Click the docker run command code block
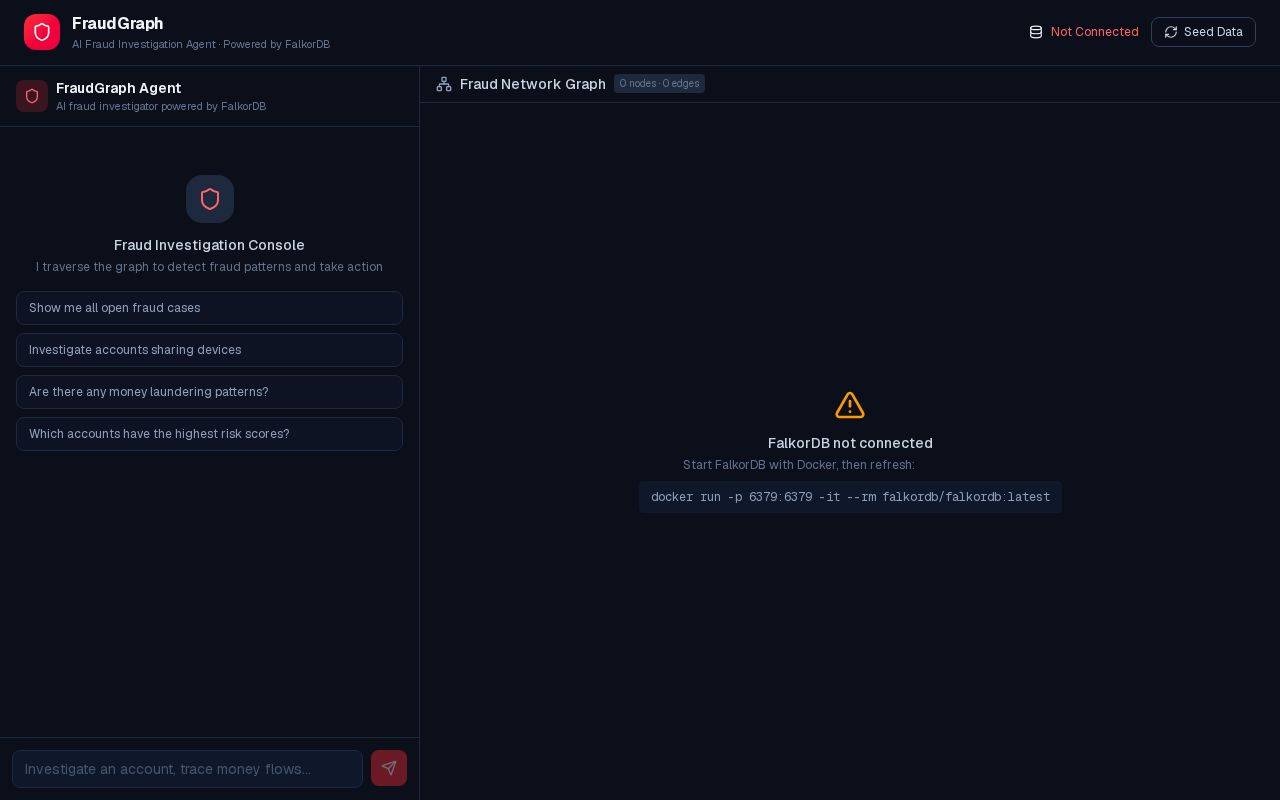The image size is (1280, 800). [850, 497]
